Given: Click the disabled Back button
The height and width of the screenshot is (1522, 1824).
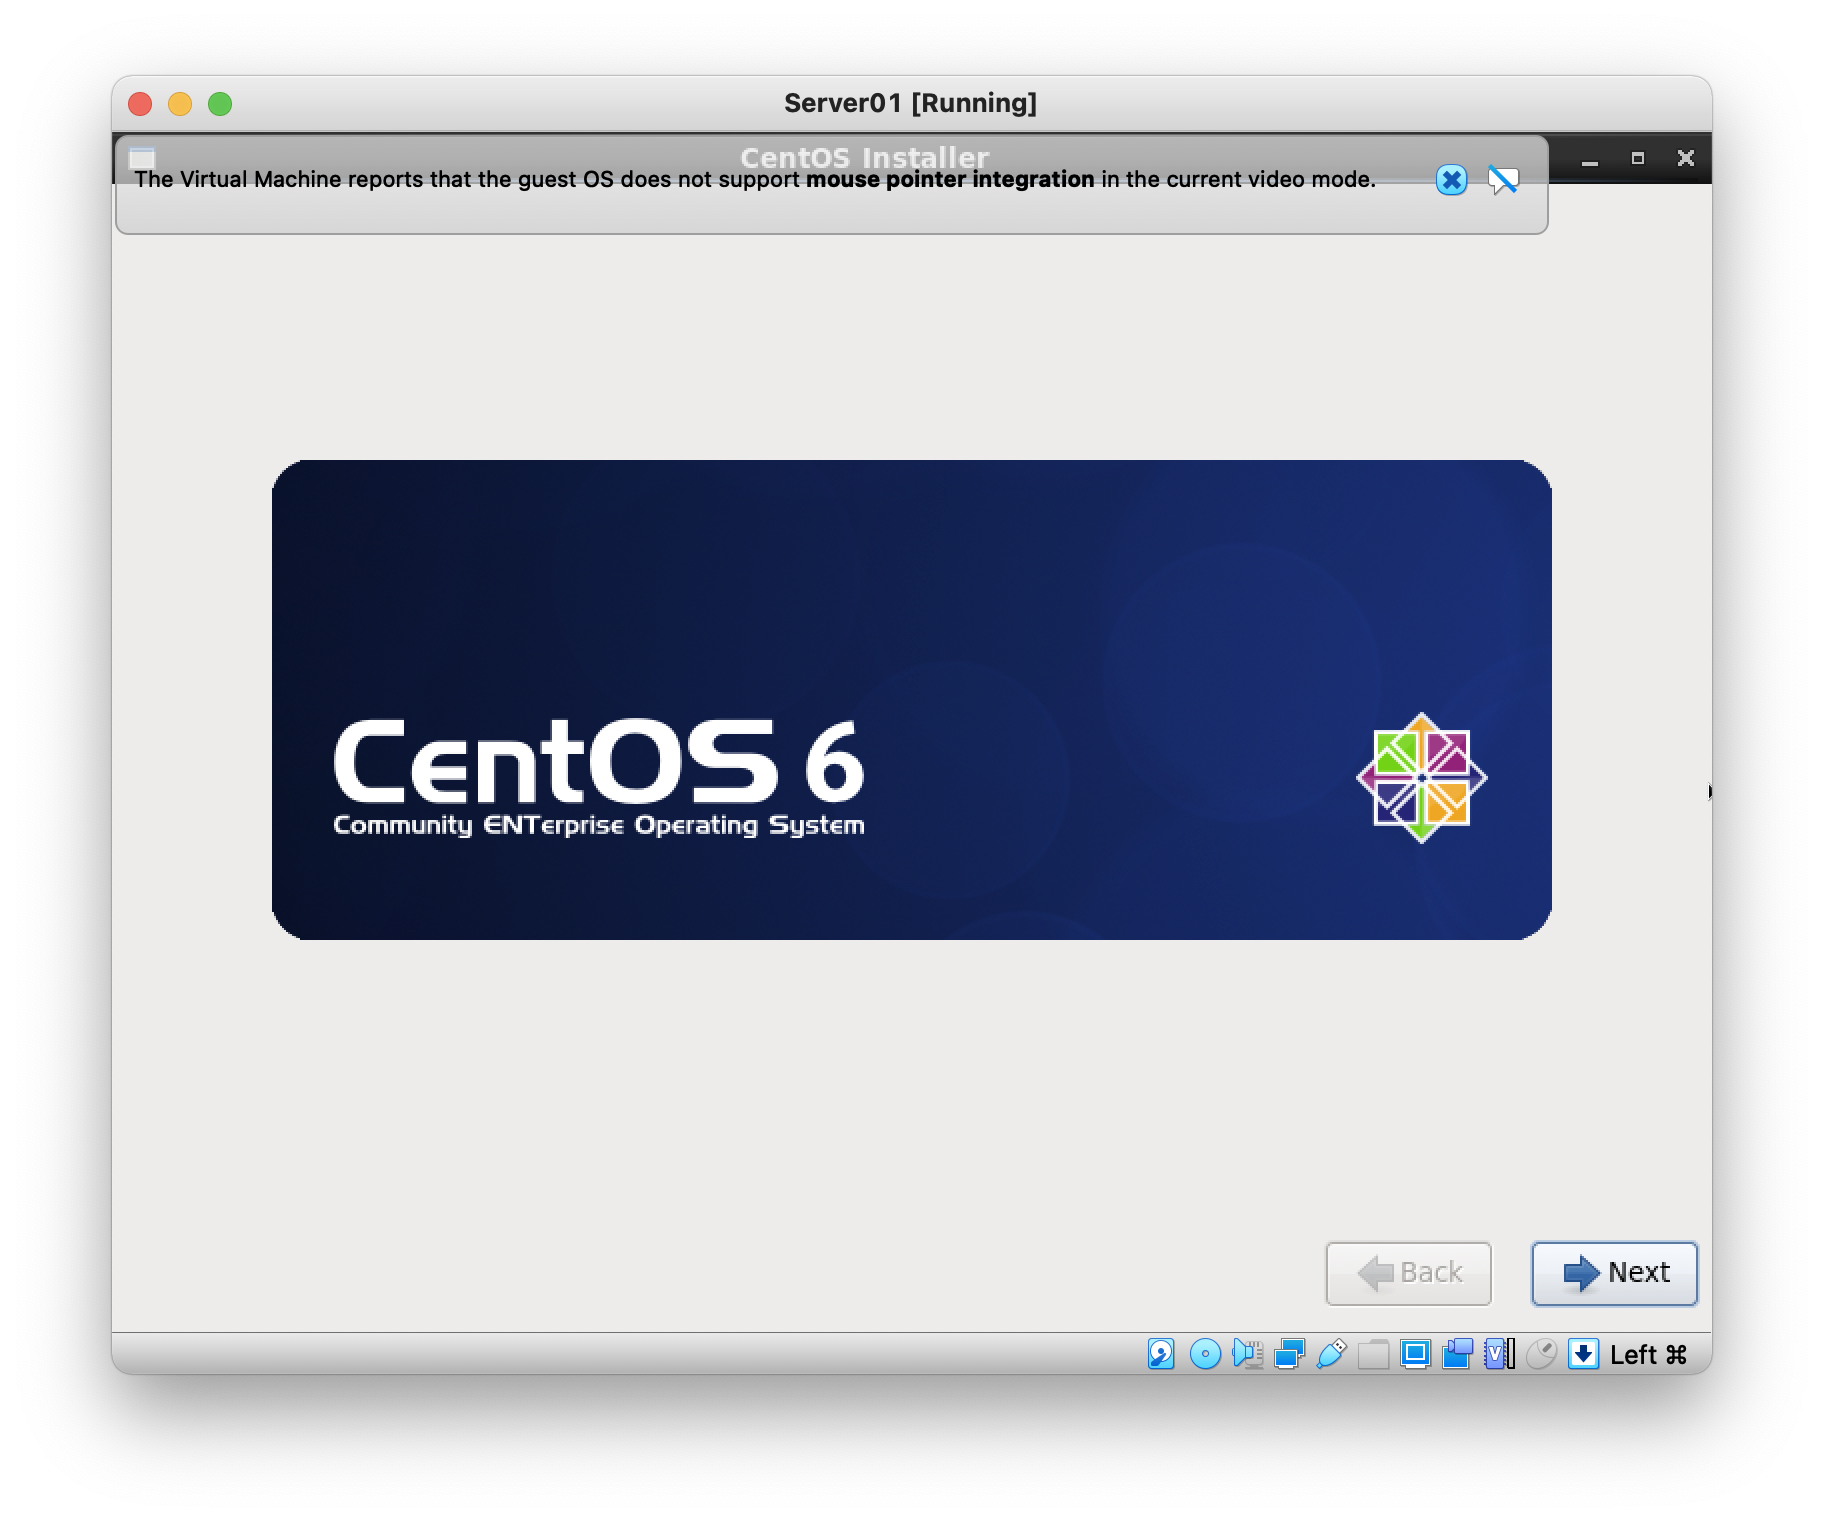Looking at the screenshot, I should point(1408,1273).
